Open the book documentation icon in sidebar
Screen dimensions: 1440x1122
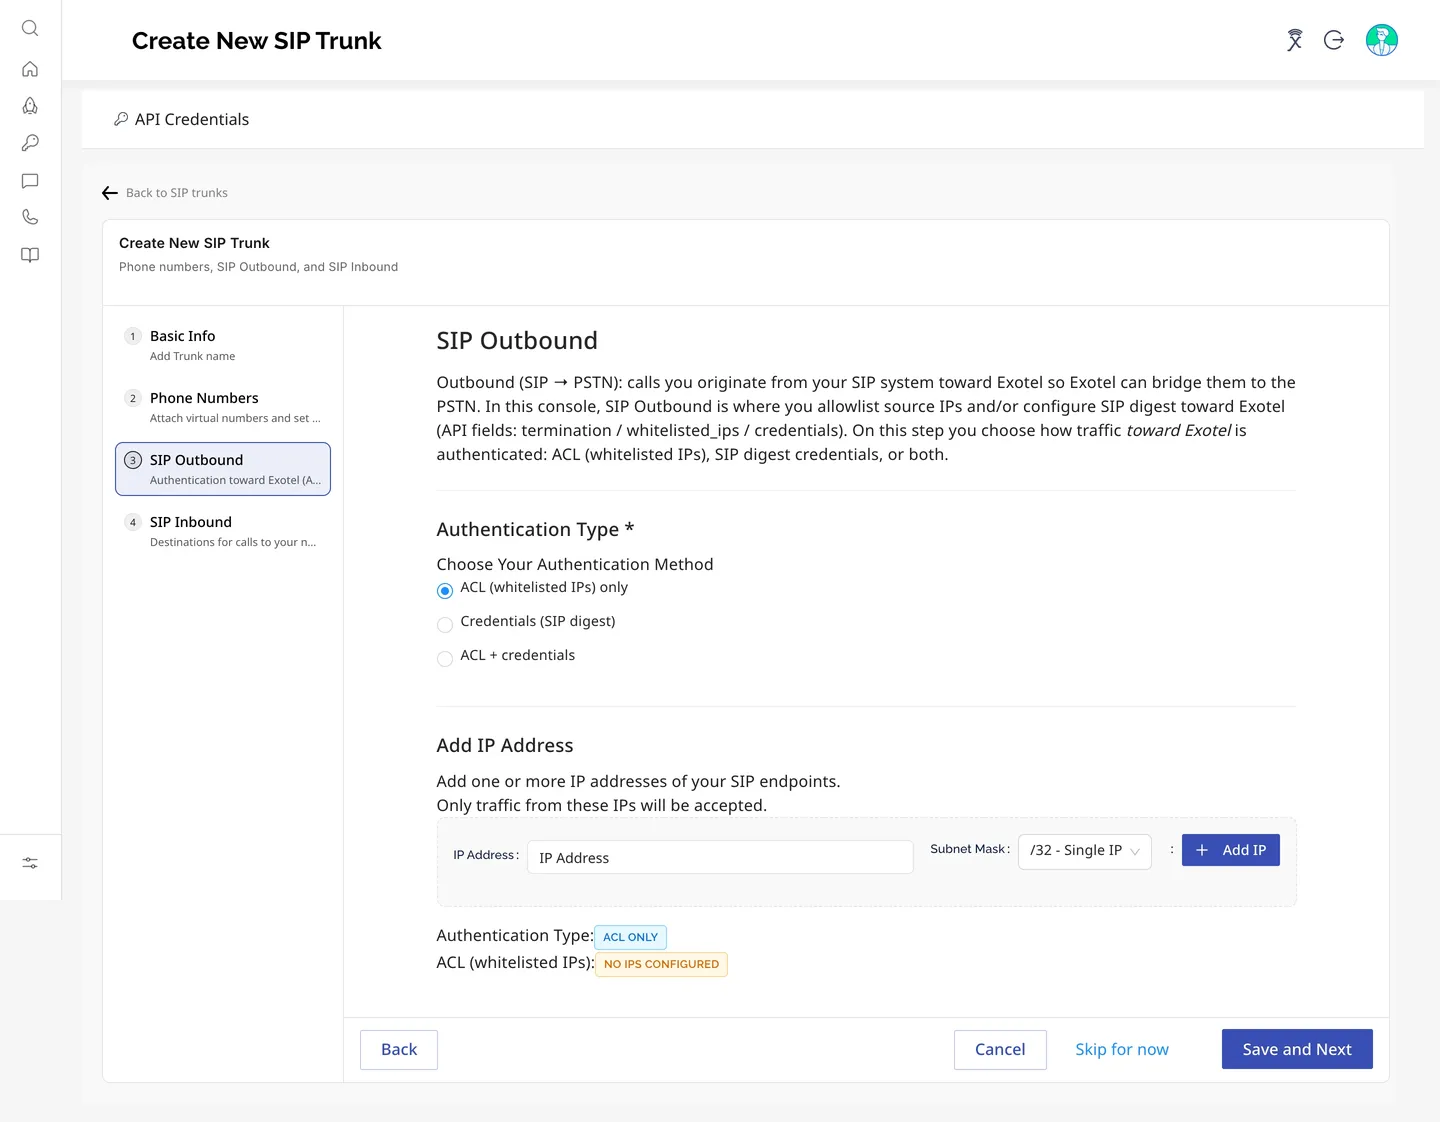(30, 255)
